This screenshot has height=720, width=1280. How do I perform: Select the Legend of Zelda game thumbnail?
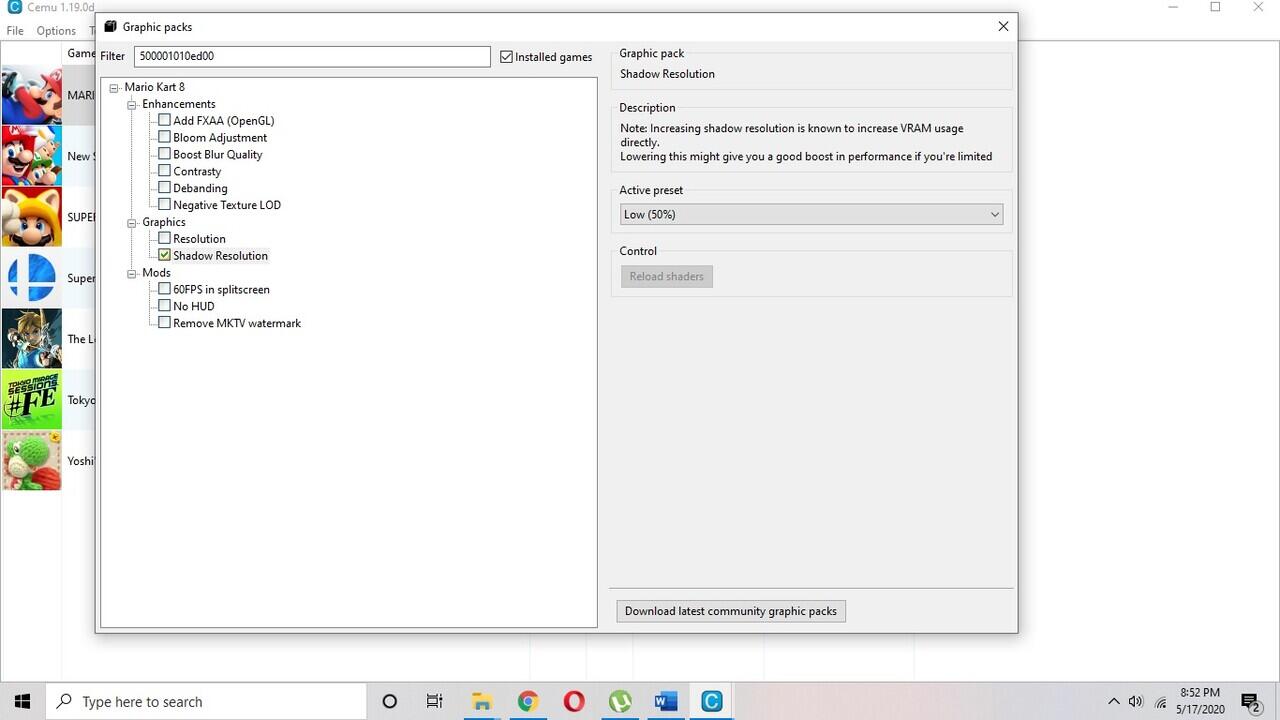31,339
